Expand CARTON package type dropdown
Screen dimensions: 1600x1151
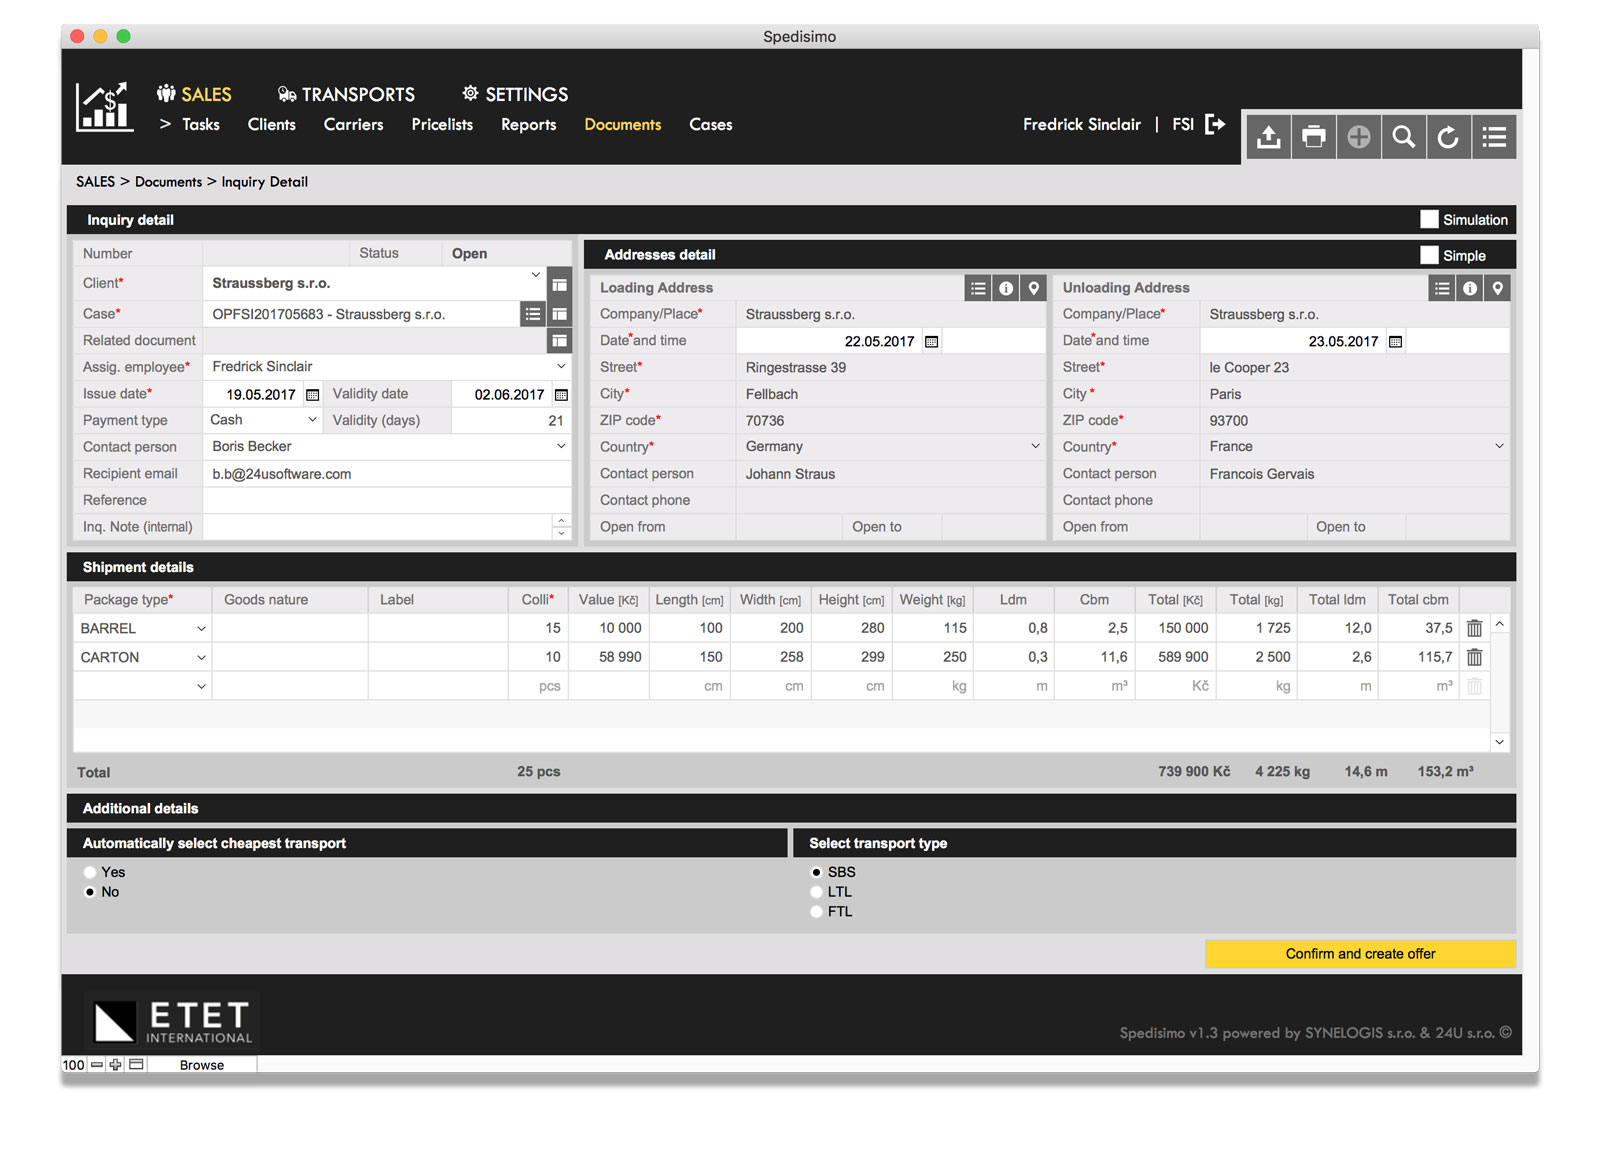coord(201,657)
